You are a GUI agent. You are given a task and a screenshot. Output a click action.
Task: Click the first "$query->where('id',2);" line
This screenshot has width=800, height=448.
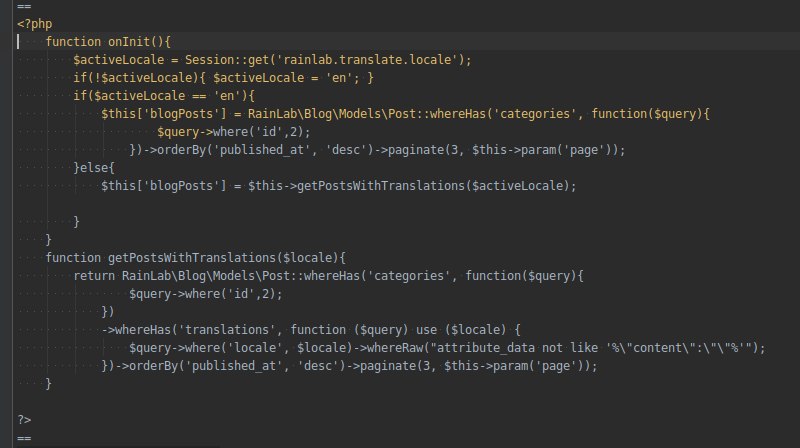pyautogui.click(x=234, y=132)
